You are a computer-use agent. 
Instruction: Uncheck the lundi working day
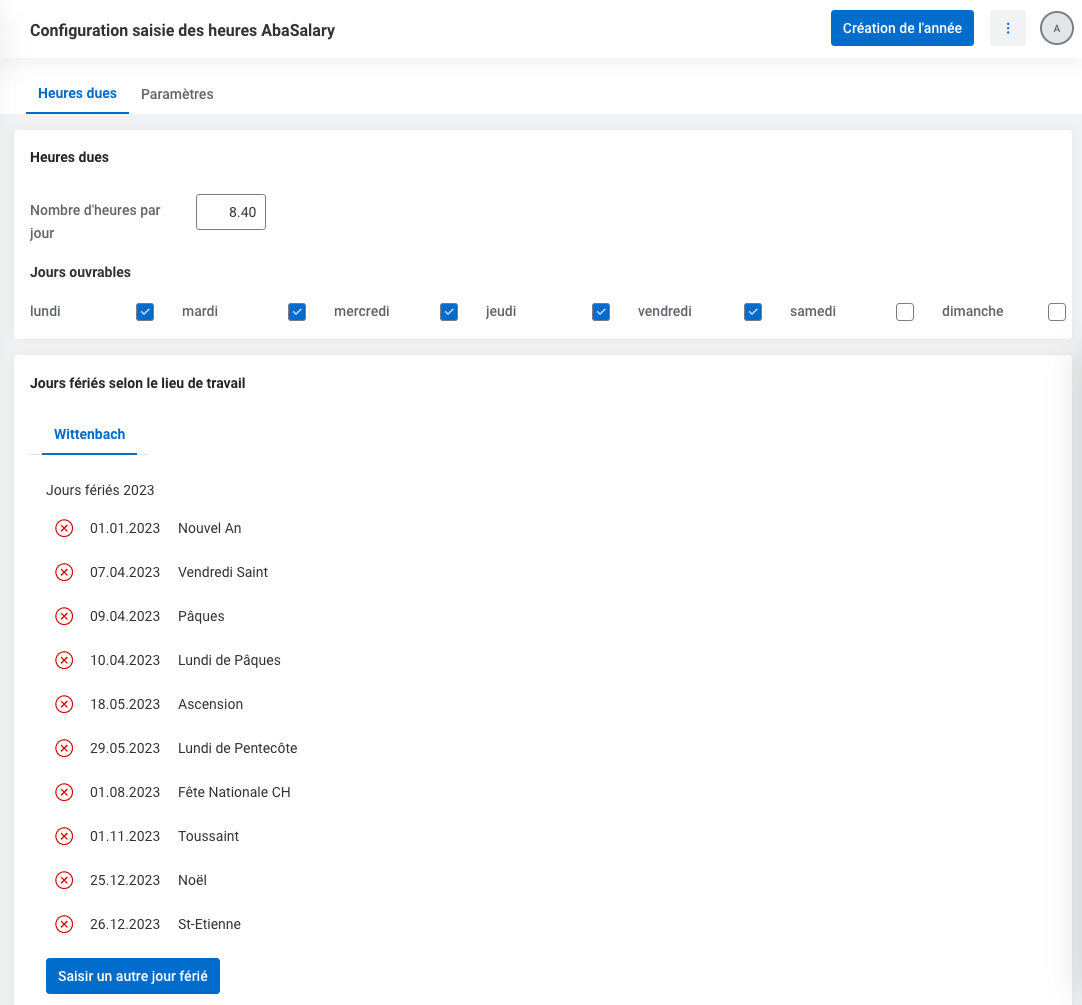coord(145,312)
